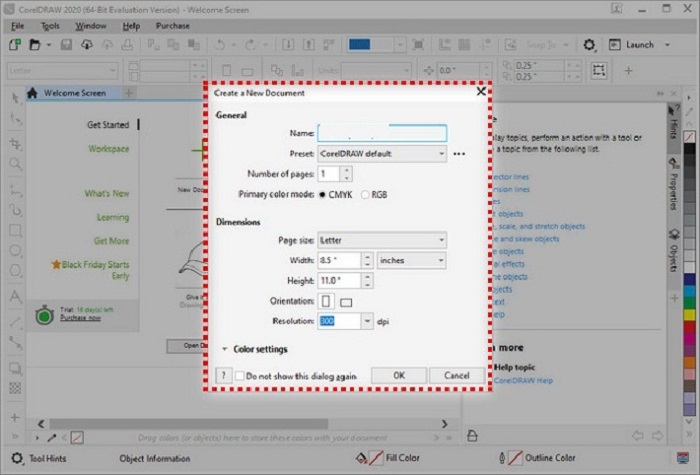Open the Objects docker tab
Screen dimensions: 700x475
[674, 251]
